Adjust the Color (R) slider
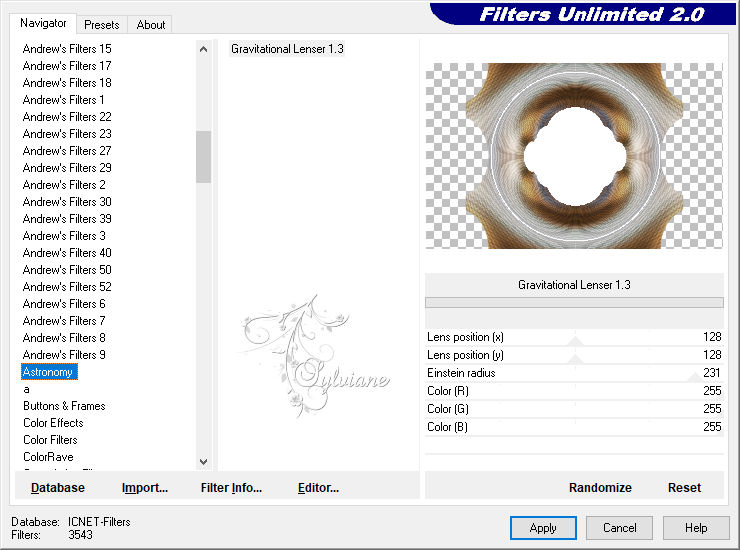 (x=574, y=391)
